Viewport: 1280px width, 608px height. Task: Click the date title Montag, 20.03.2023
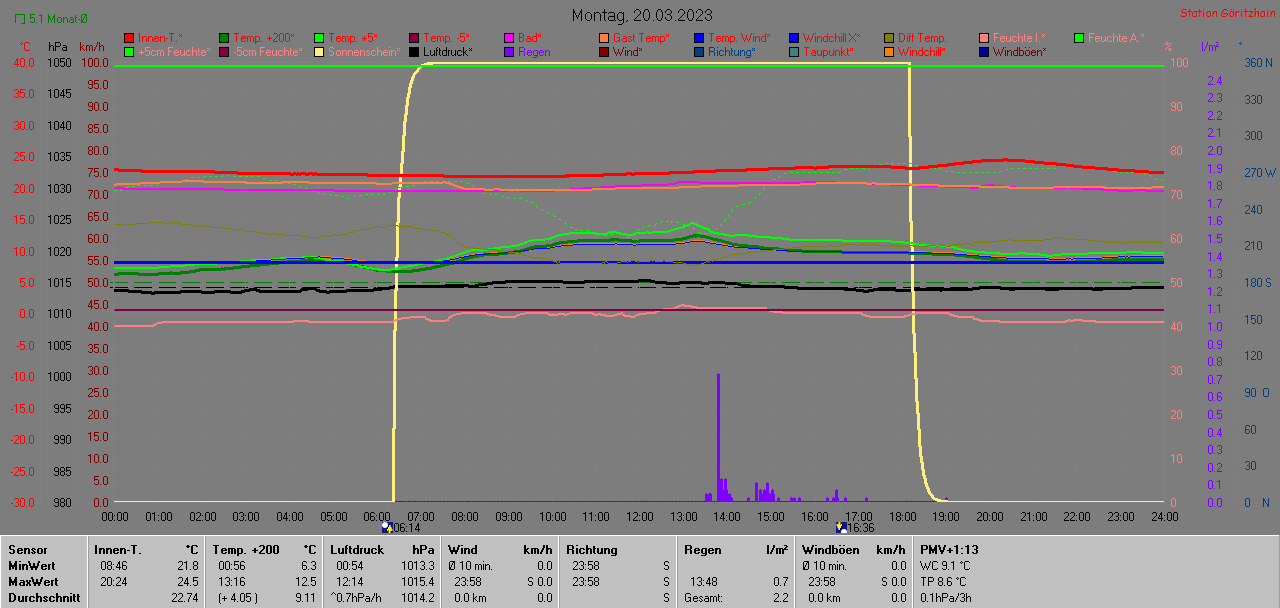[642, 15]
